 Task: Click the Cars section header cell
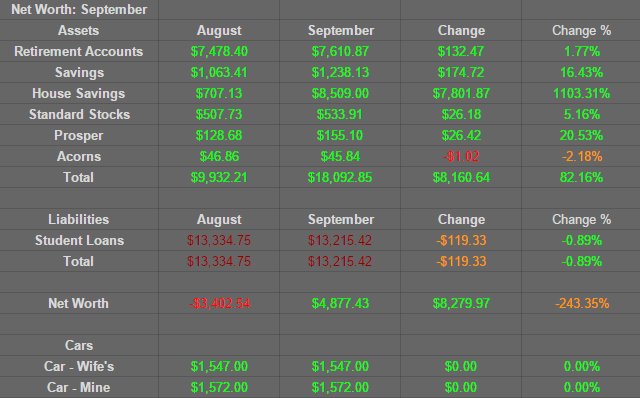(79, 345)
